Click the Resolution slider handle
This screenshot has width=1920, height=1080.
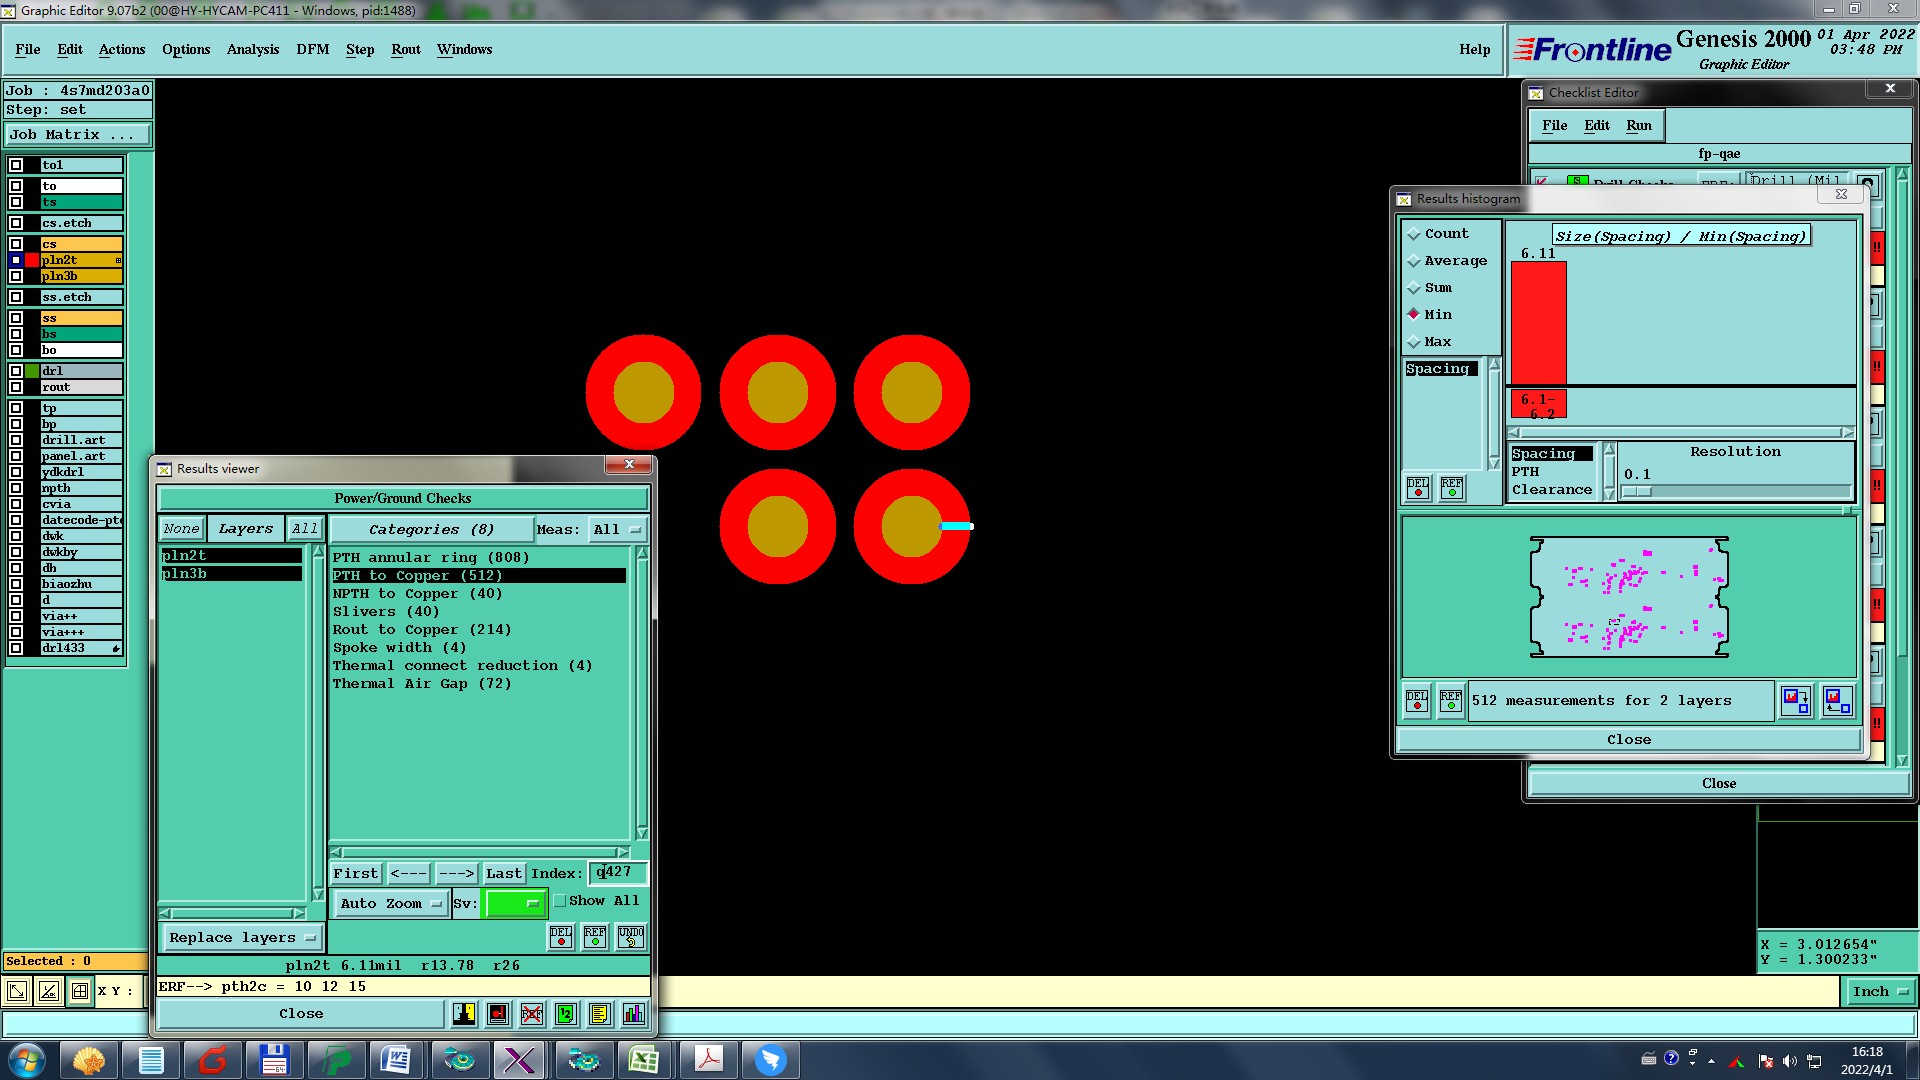(1637, 492)
